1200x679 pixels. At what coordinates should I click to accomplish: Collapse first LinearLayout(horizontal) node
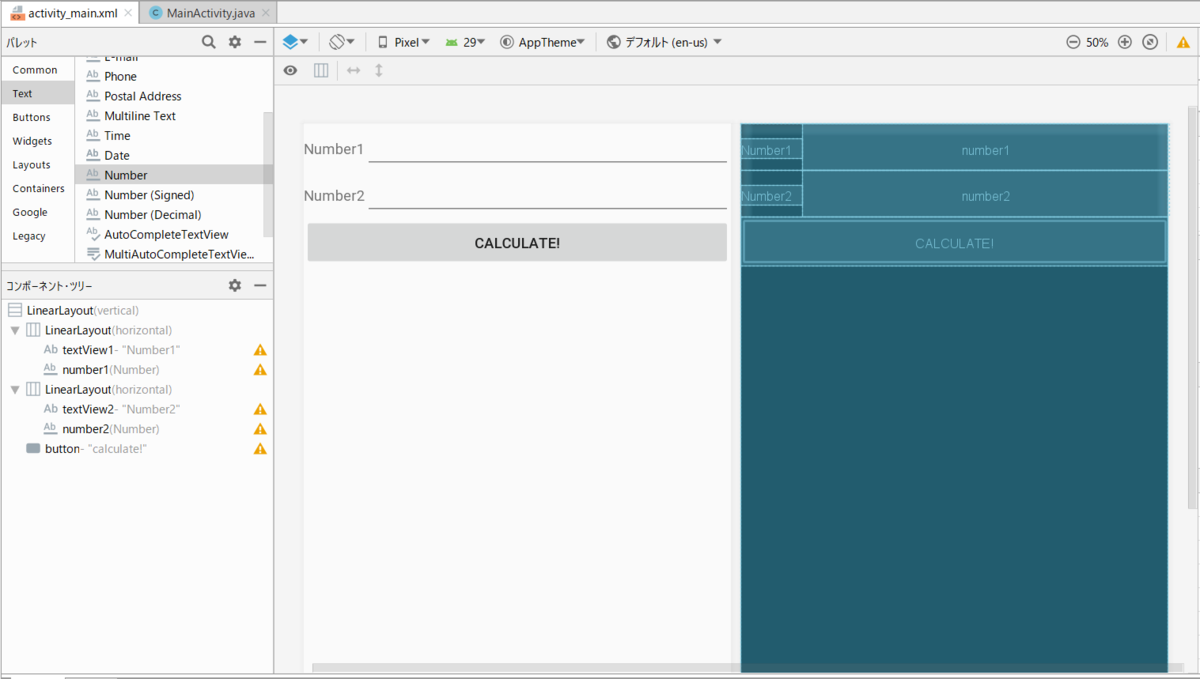point(15,330)
